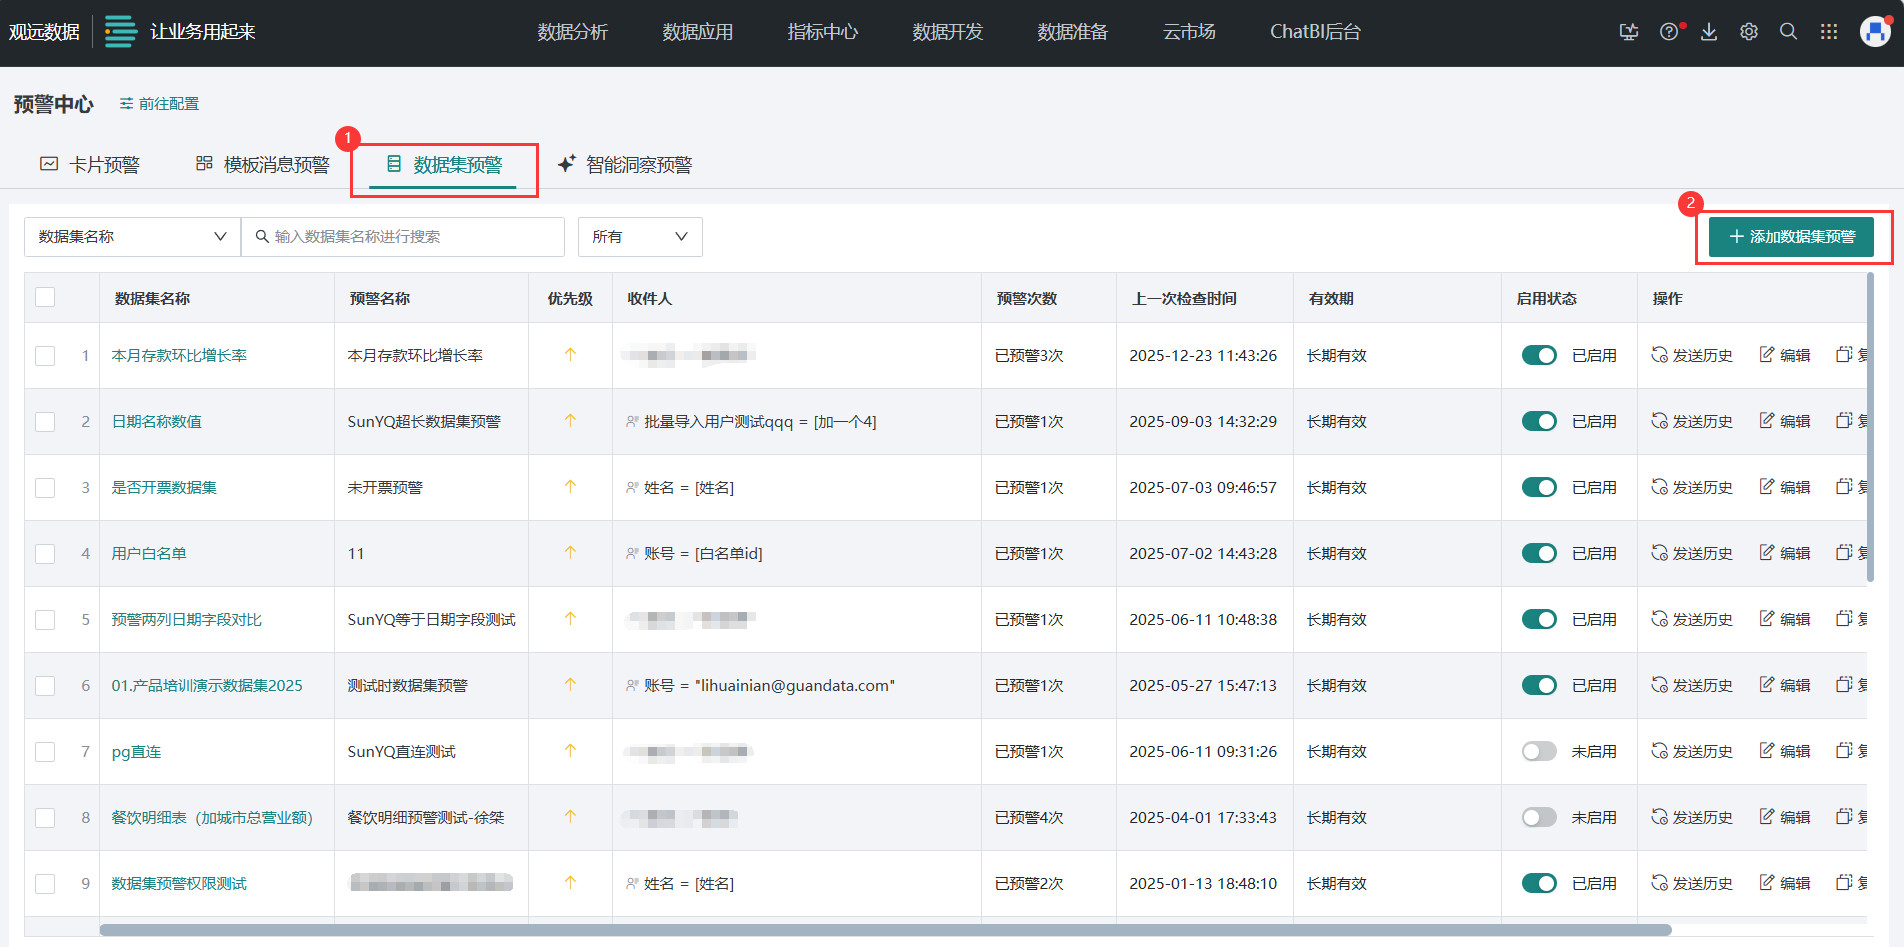Check the select-all checkbox in table header
Screen dimensions: 1904x947
pyautogui.click(x=45, y=297)
